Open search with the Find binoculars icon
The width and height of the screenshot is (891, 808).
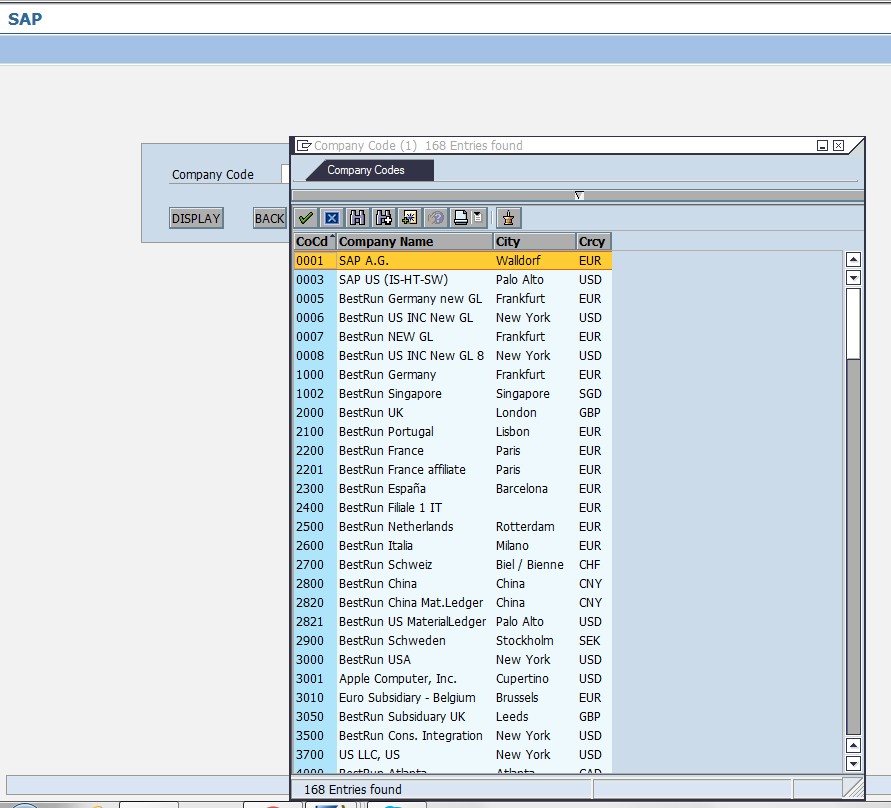pyautogui.click(x=358, y=217)
